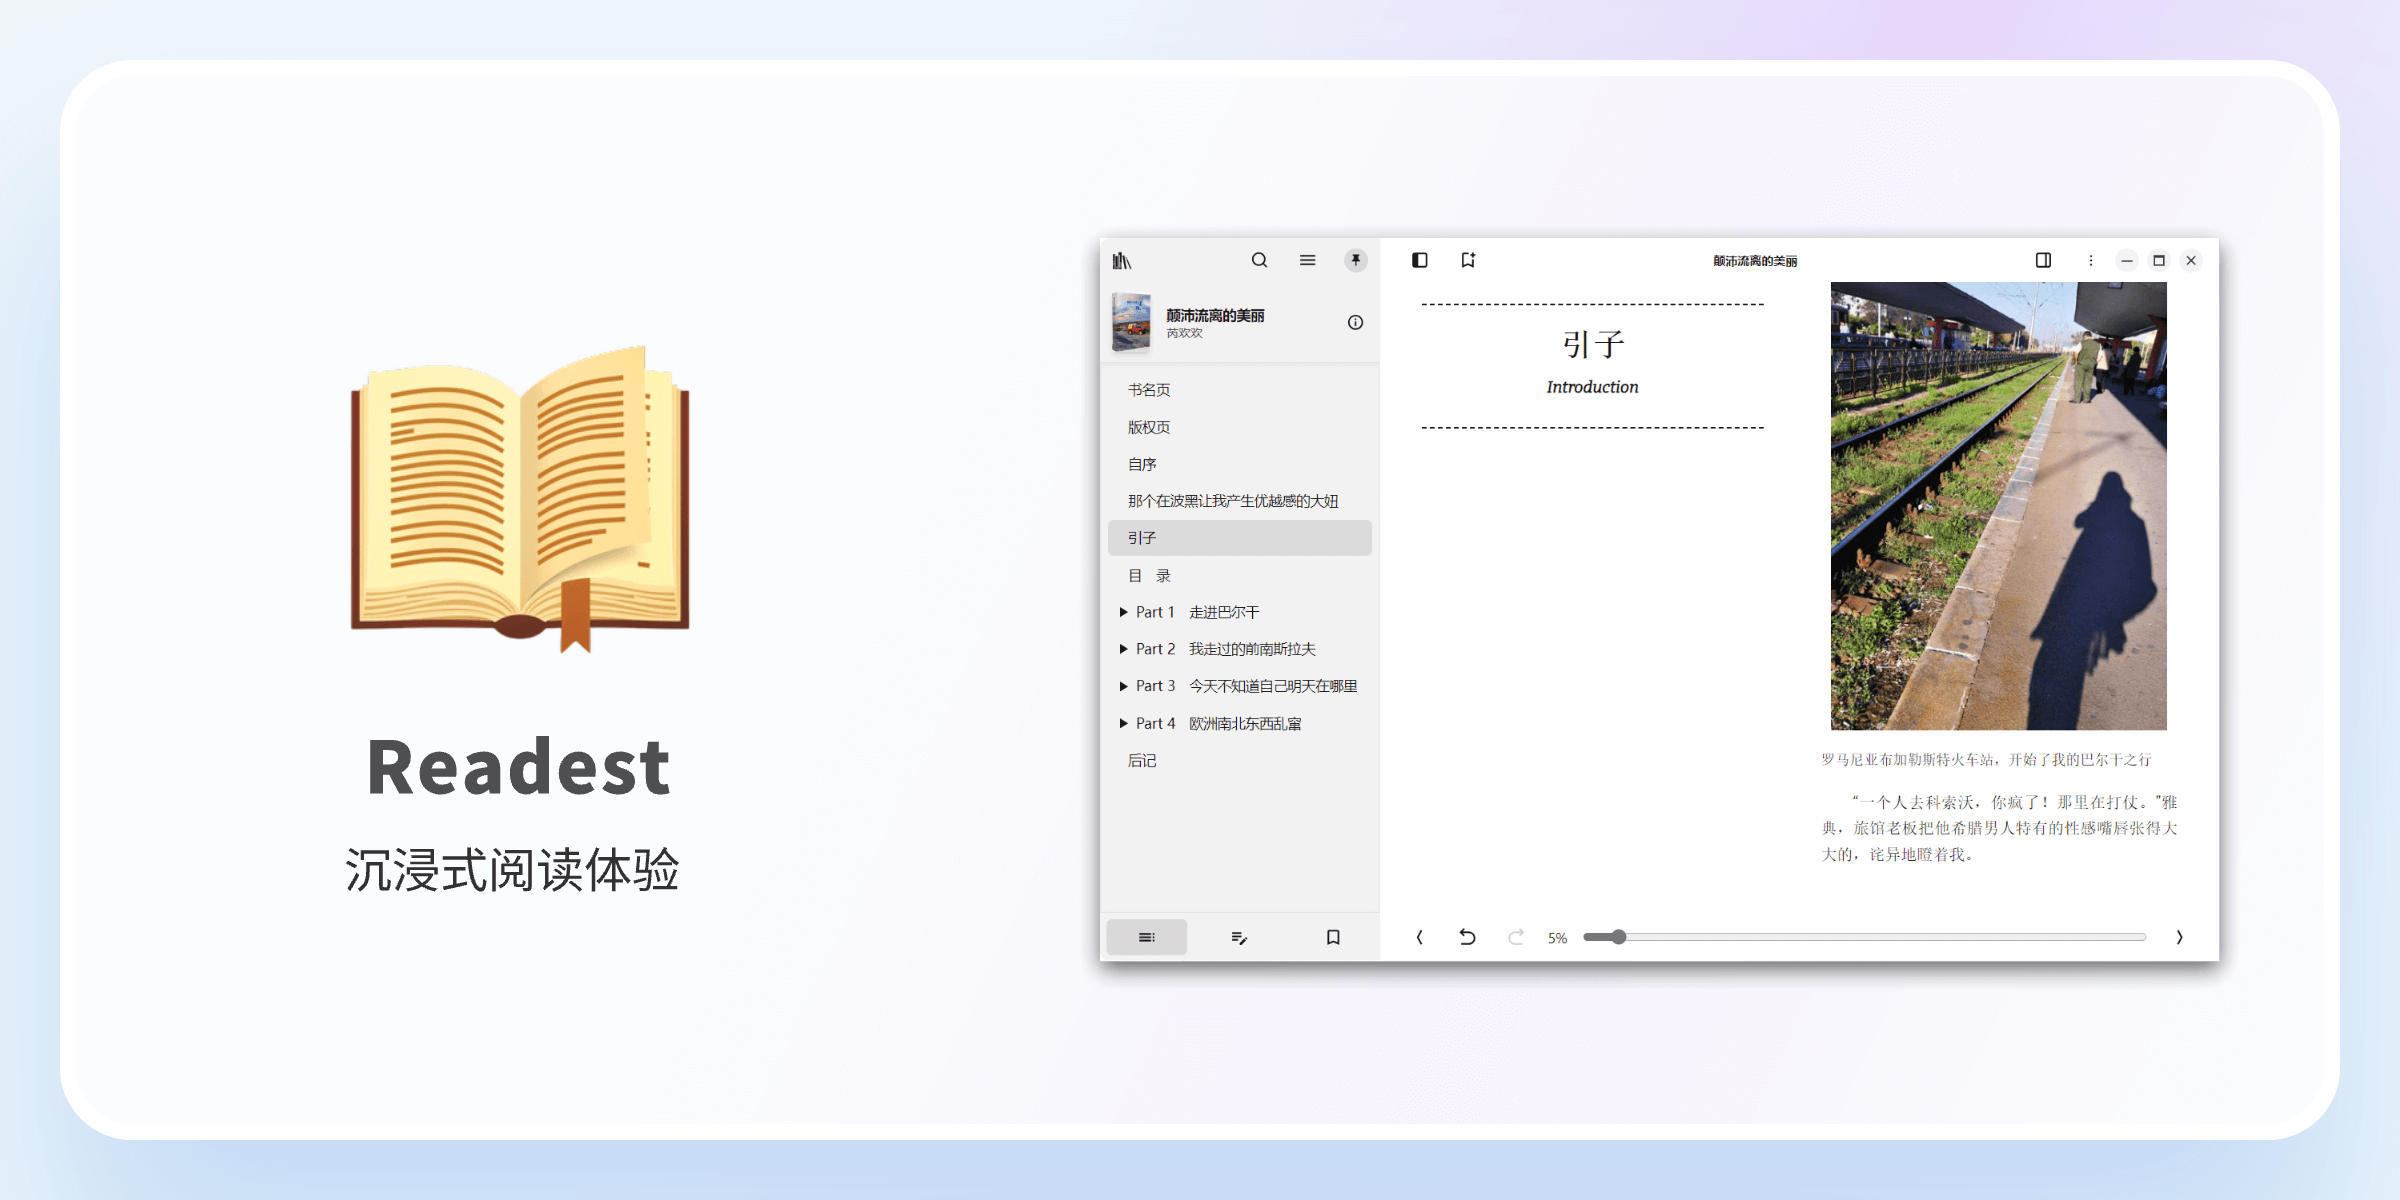Select the 引子 chapter

point(1239,538)
